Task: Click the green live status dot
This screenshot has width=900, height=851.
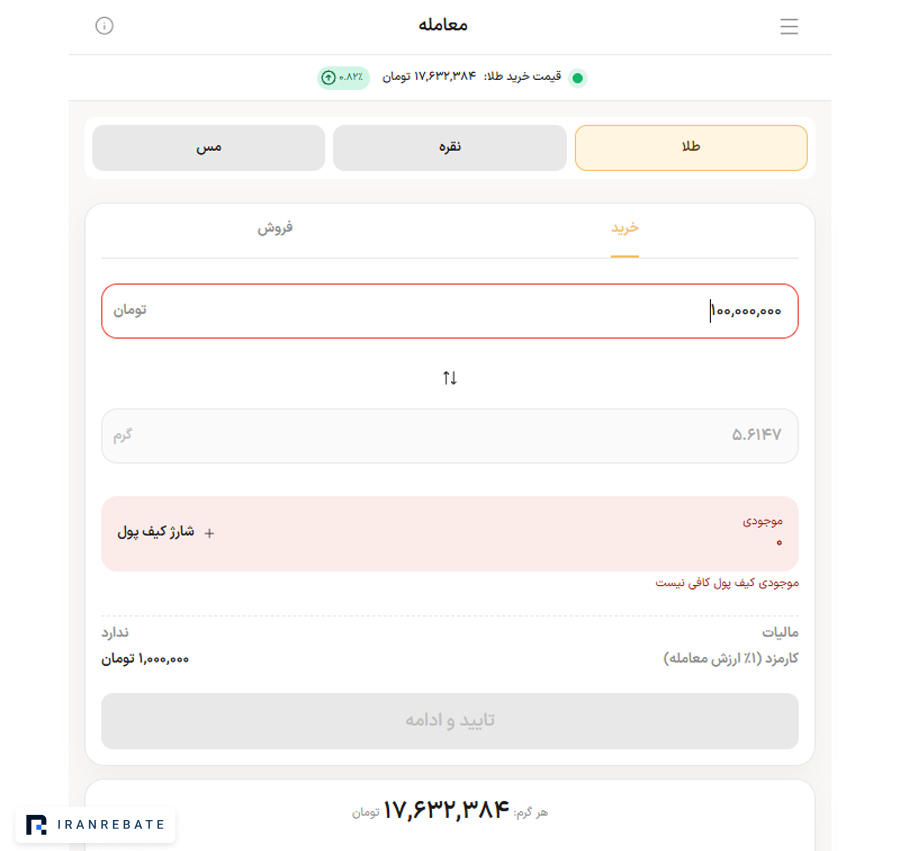Action: pos(577,78)
